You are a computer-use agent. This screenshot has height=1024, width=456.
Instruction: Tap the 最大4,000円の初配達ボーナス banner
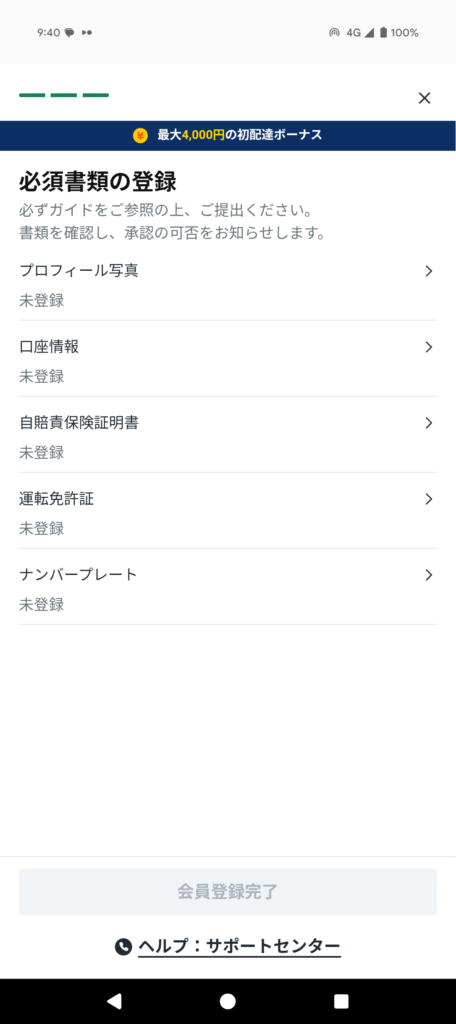228,136
